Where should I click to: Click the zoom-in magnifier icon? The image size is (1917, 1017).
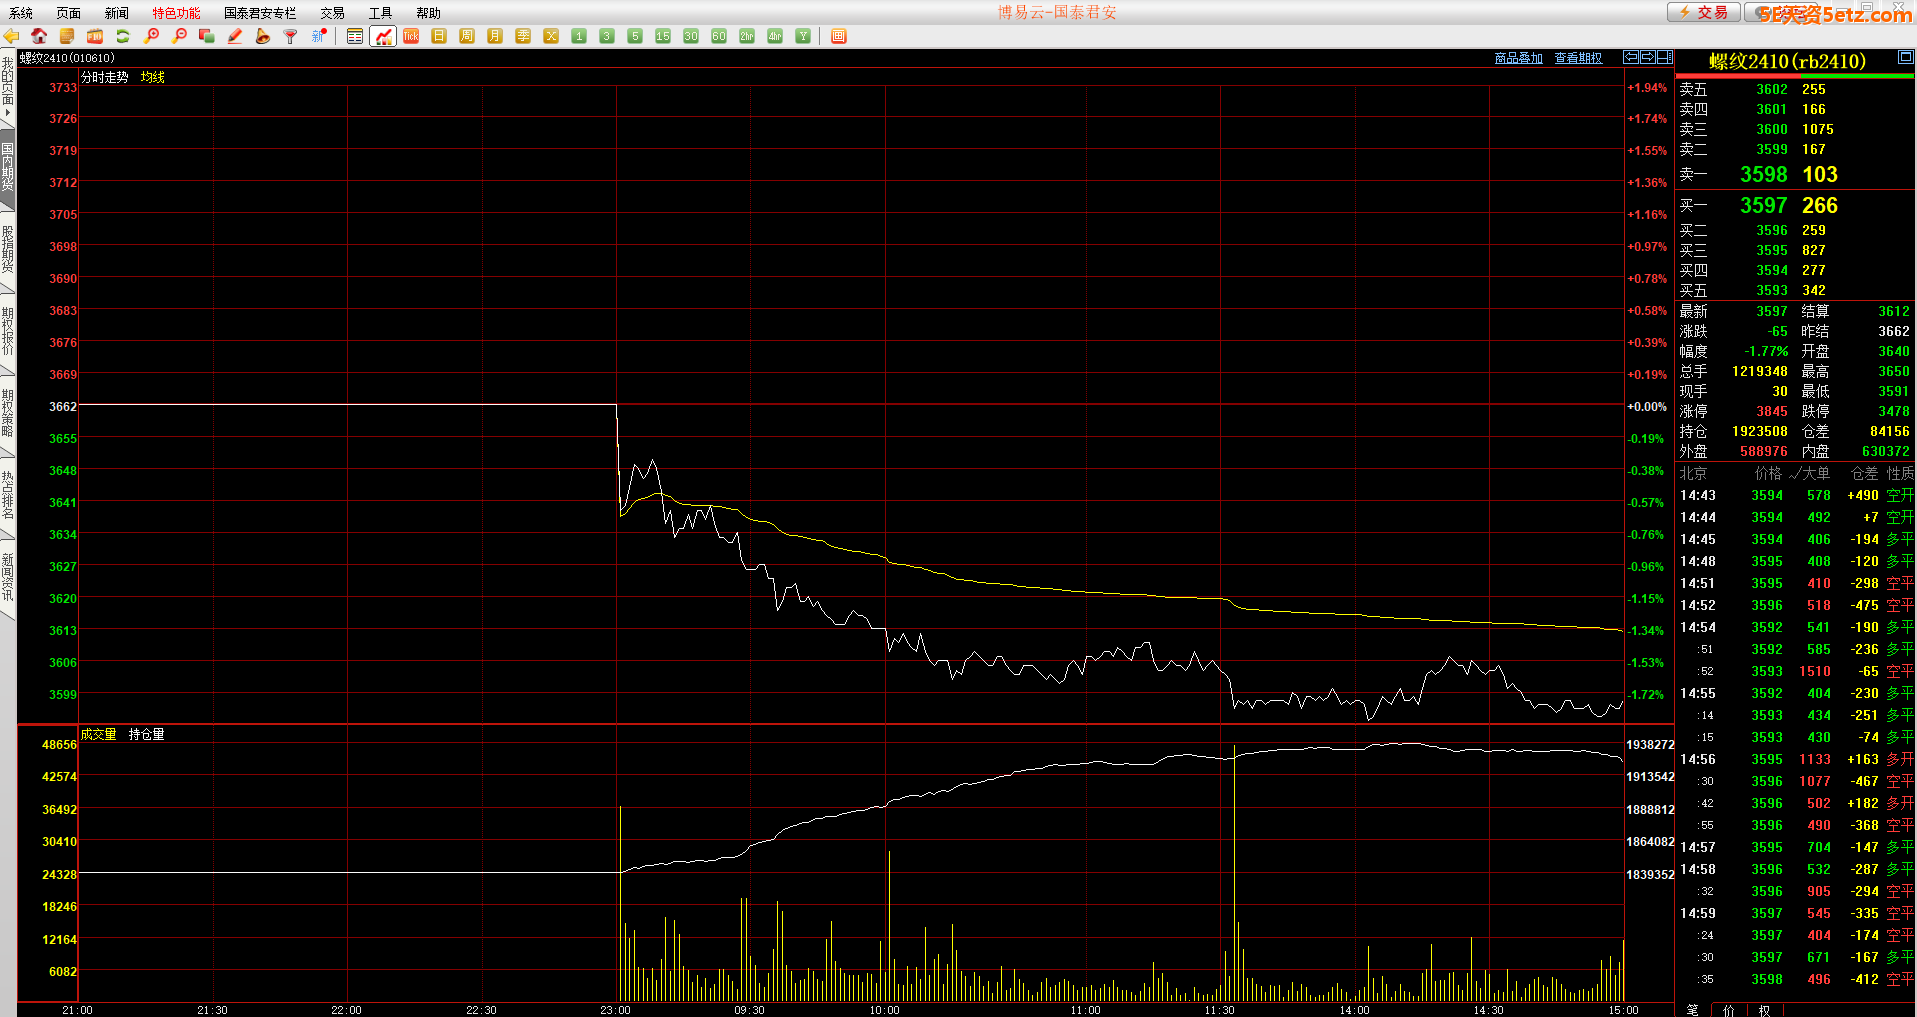click(x=151, y=36)
